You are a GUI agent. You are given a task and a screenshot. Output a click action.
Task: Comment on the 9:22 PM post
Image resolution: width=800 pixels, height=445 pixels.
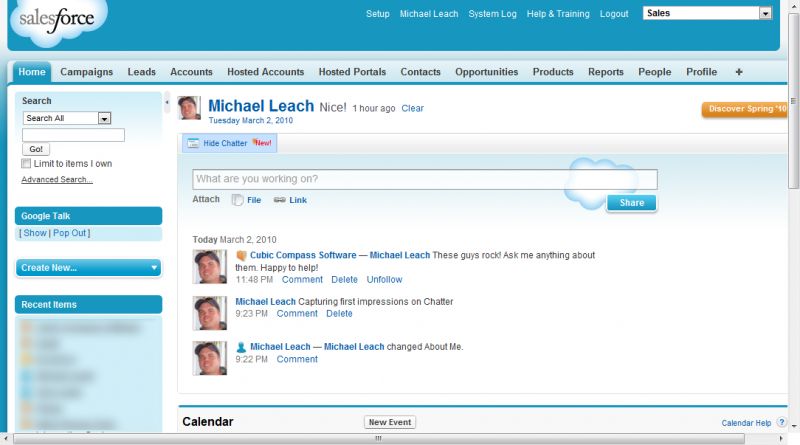point(297,359)
